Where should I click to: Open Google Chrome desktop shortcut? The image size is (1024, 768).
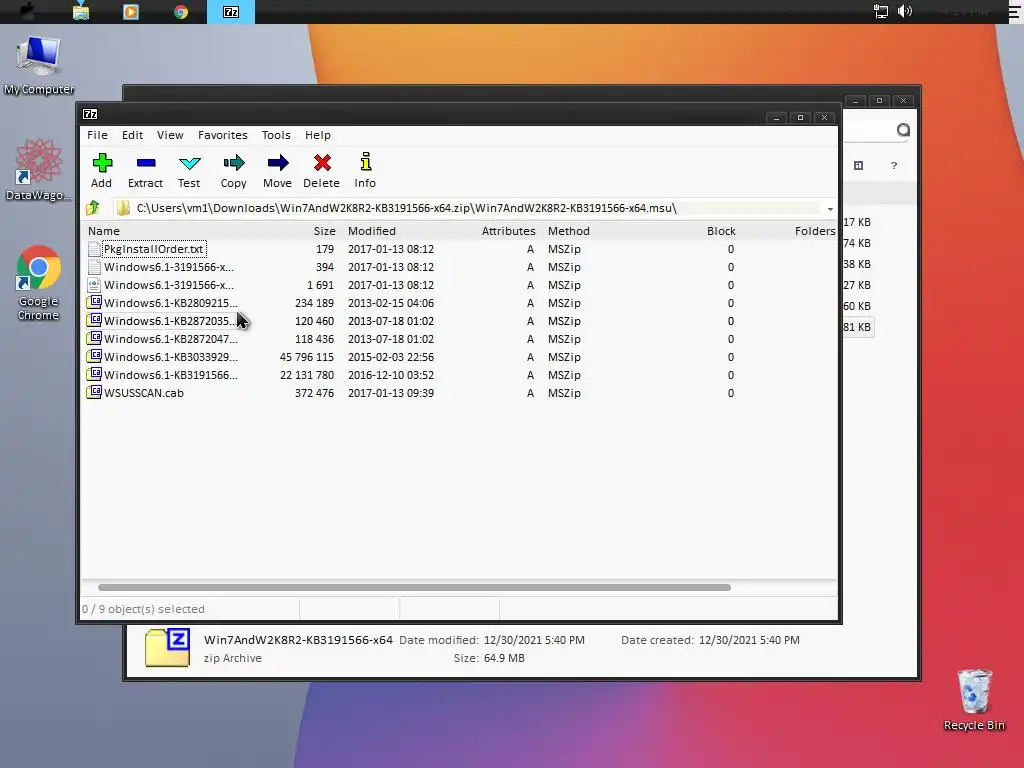pyautogui.click(x=39, y=283)
